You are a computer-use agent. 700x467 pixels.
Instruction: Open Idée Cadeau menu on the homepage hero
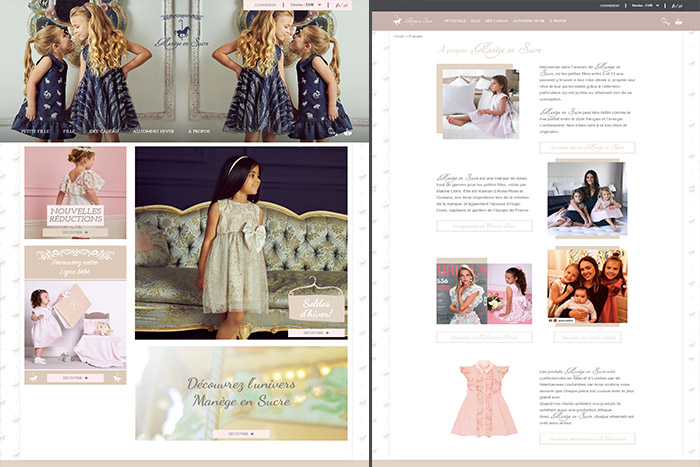(x=104, y=131)
